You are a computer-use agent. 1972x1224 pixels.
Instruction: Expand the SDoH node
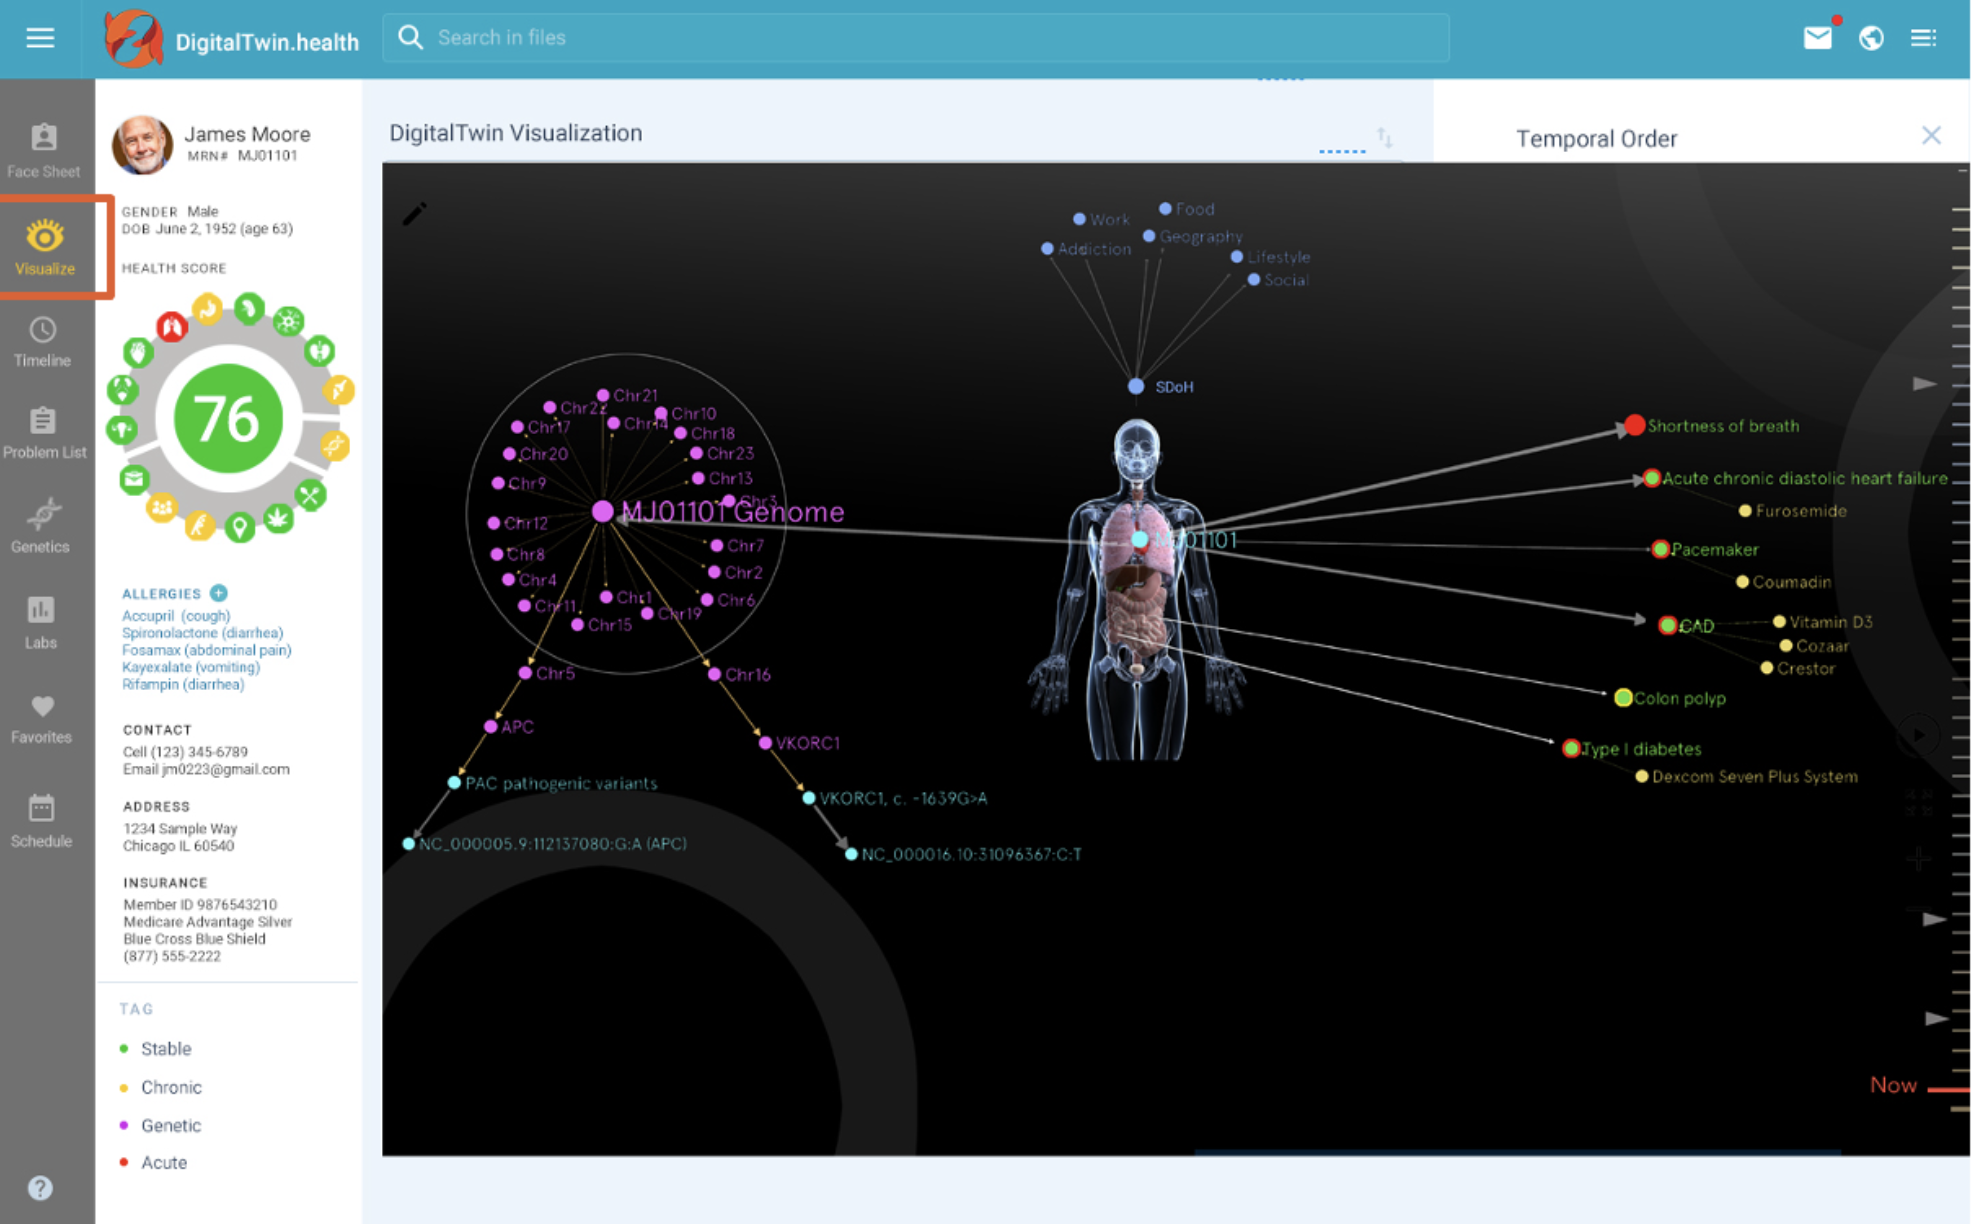[x=1136, y=386]
